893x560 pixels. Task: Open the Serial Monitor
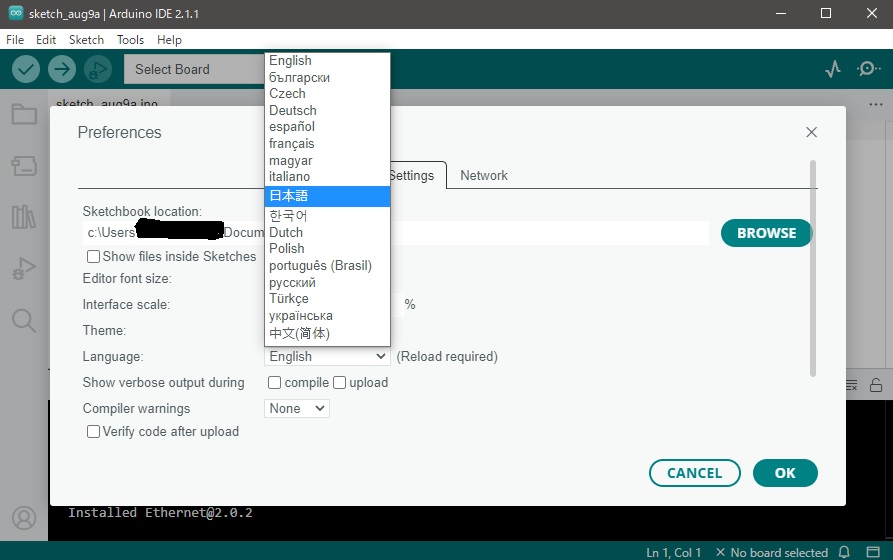868,70
